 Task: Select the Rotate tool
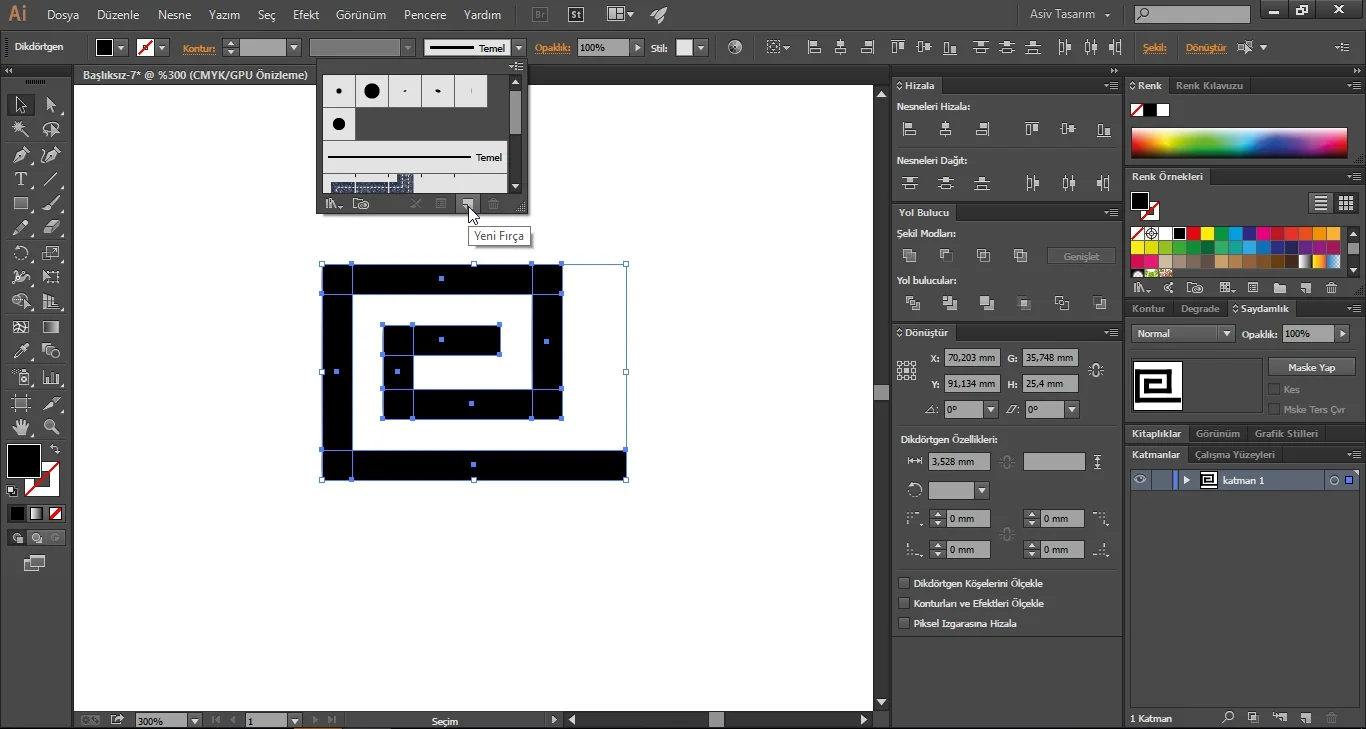(x=20, y=254)
